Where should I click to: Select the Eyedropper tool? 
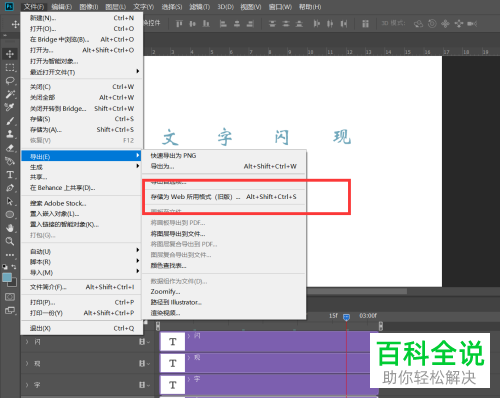click(x=10, y=107)
